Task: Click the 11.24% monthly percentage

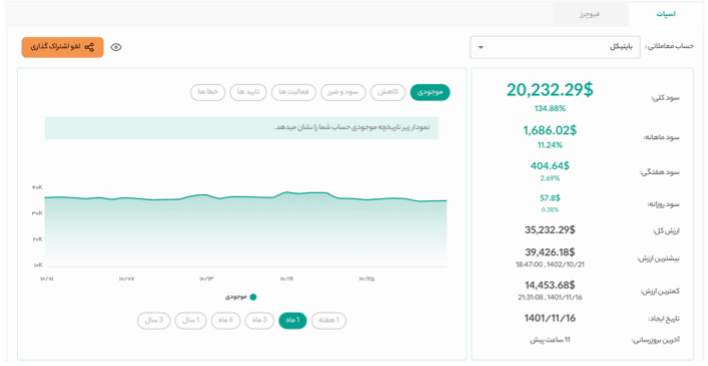Action: coord(550,145)
